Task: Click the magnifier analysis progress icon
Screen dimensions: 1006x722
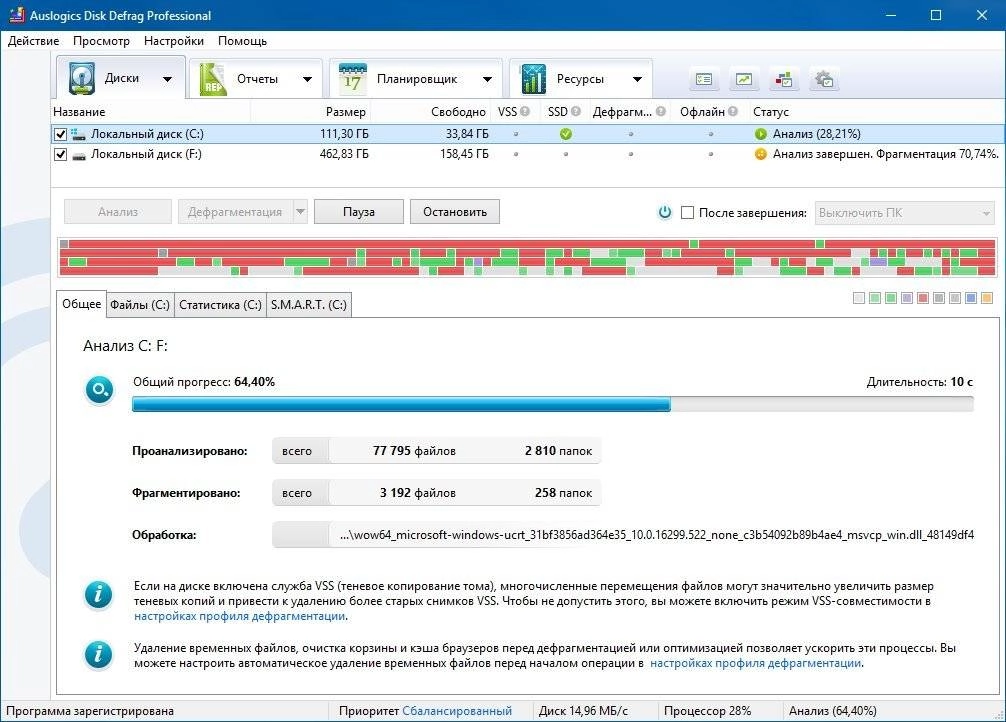Action: click(99, 389)
